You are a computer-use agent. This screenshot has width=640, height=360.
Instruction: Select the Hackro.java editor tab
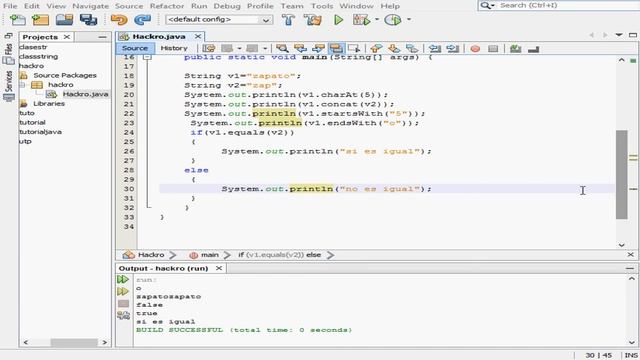(x=159, y=36)
